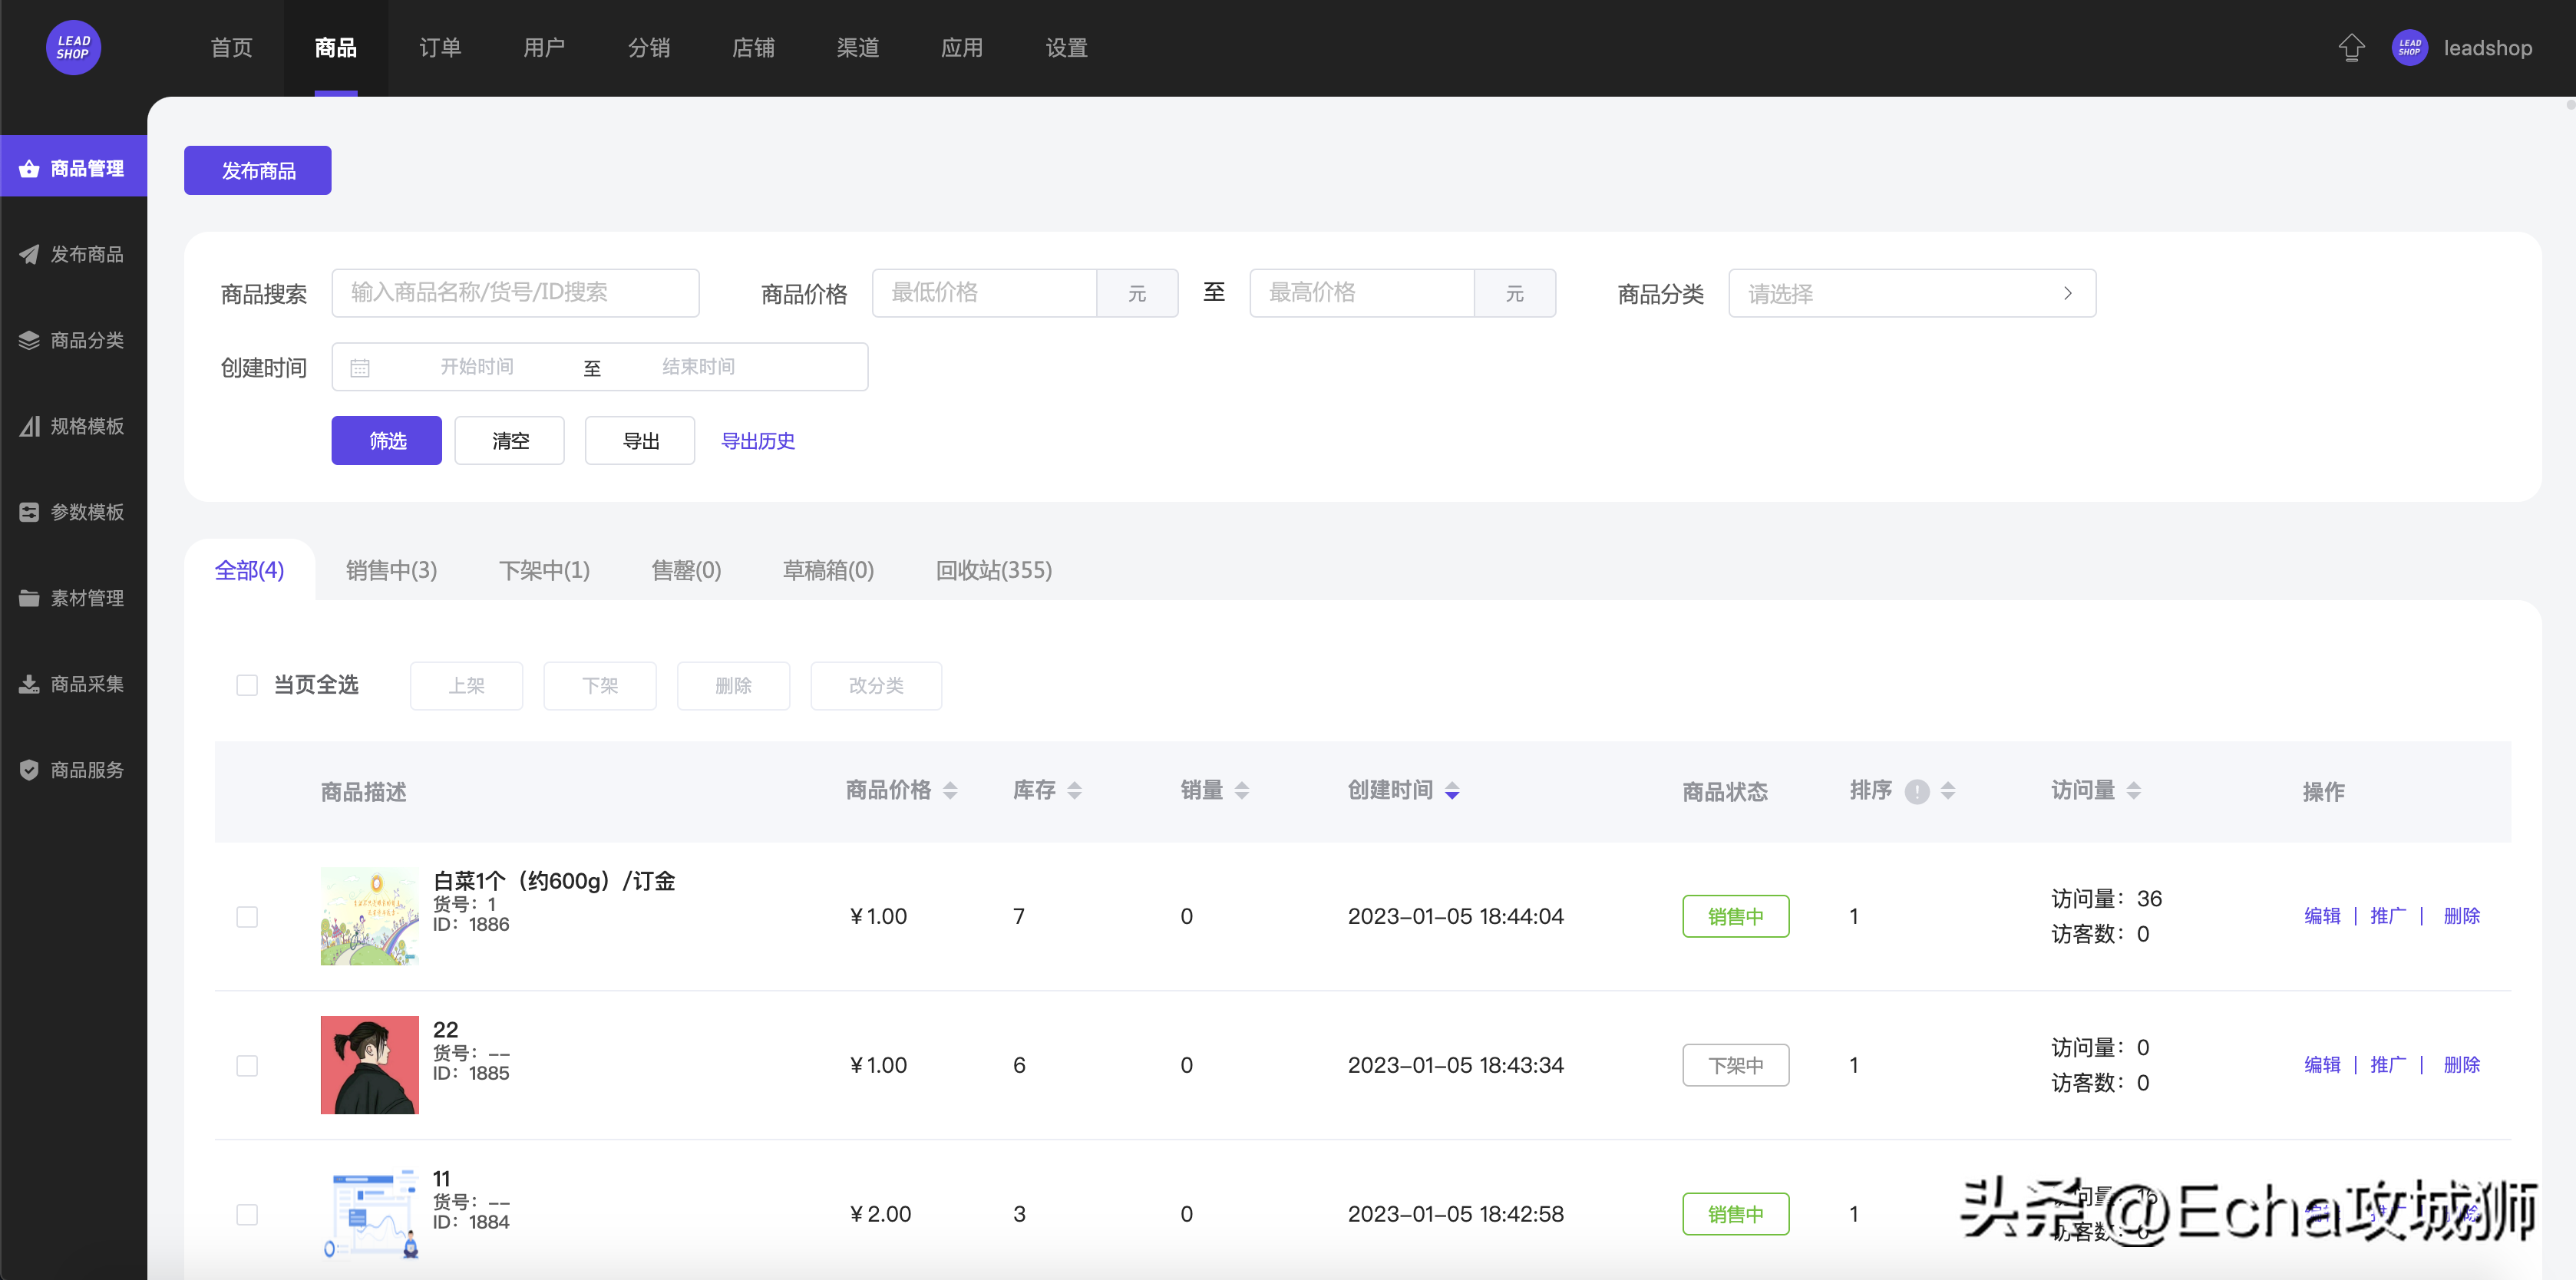This screenshot has height=1280, width=2576.
Task: Click 推广 for product 22
Action: 2387,1065
